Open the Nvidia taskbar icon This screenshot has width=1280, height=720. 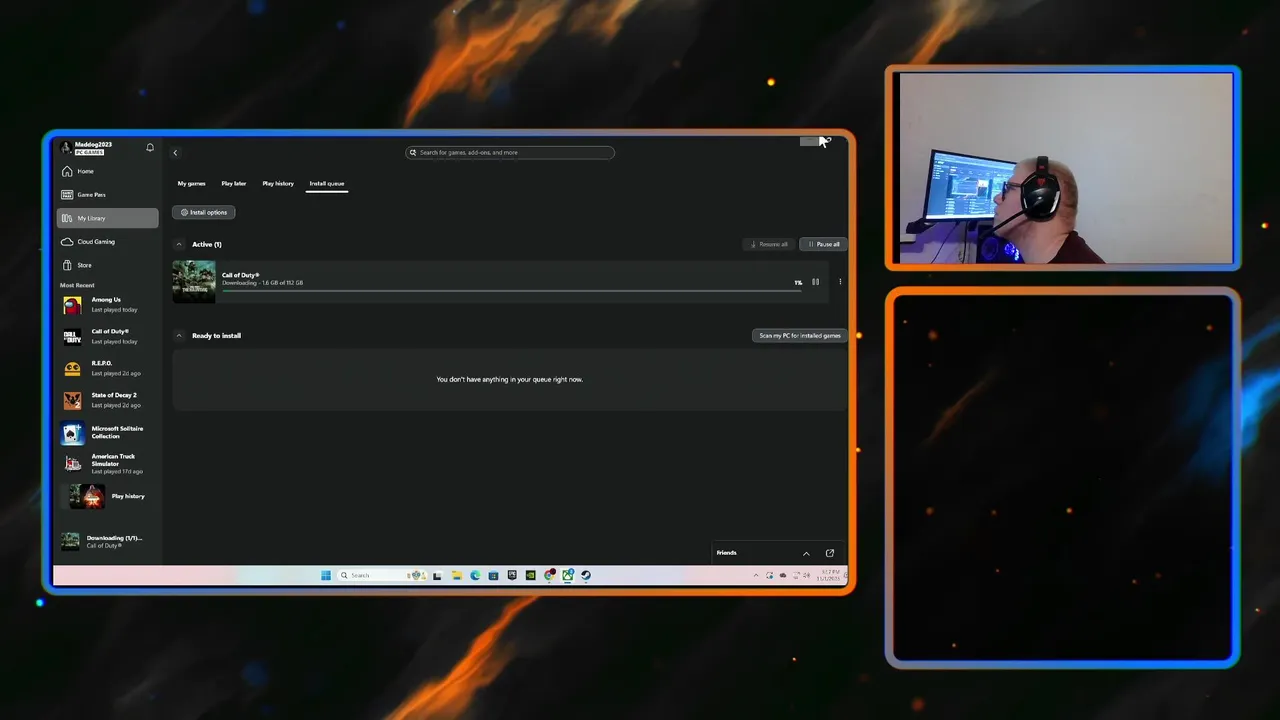tap(530, 575)
